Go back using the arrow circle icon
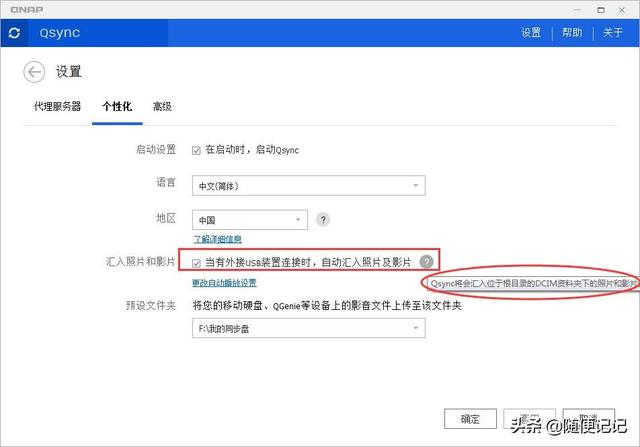The width and height of the screenshot is (640, 447). (34, 72)
